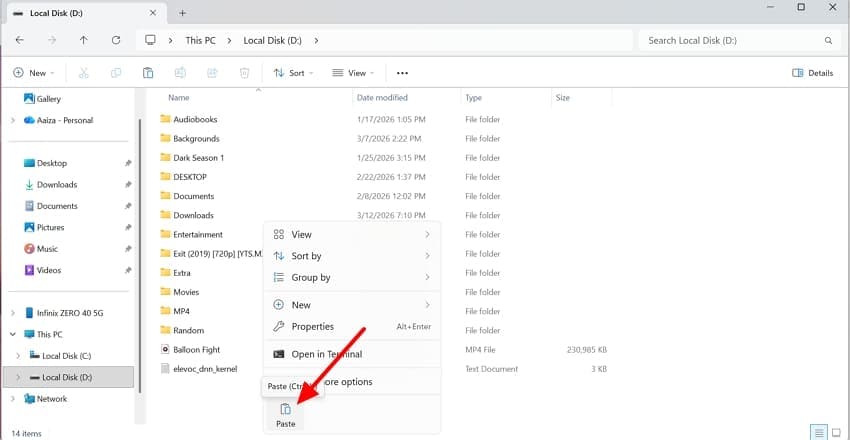This screenshot has width=850, height=440.
Task: Expand Local Disk (C:) tree node
Action: tap(18, 356)
